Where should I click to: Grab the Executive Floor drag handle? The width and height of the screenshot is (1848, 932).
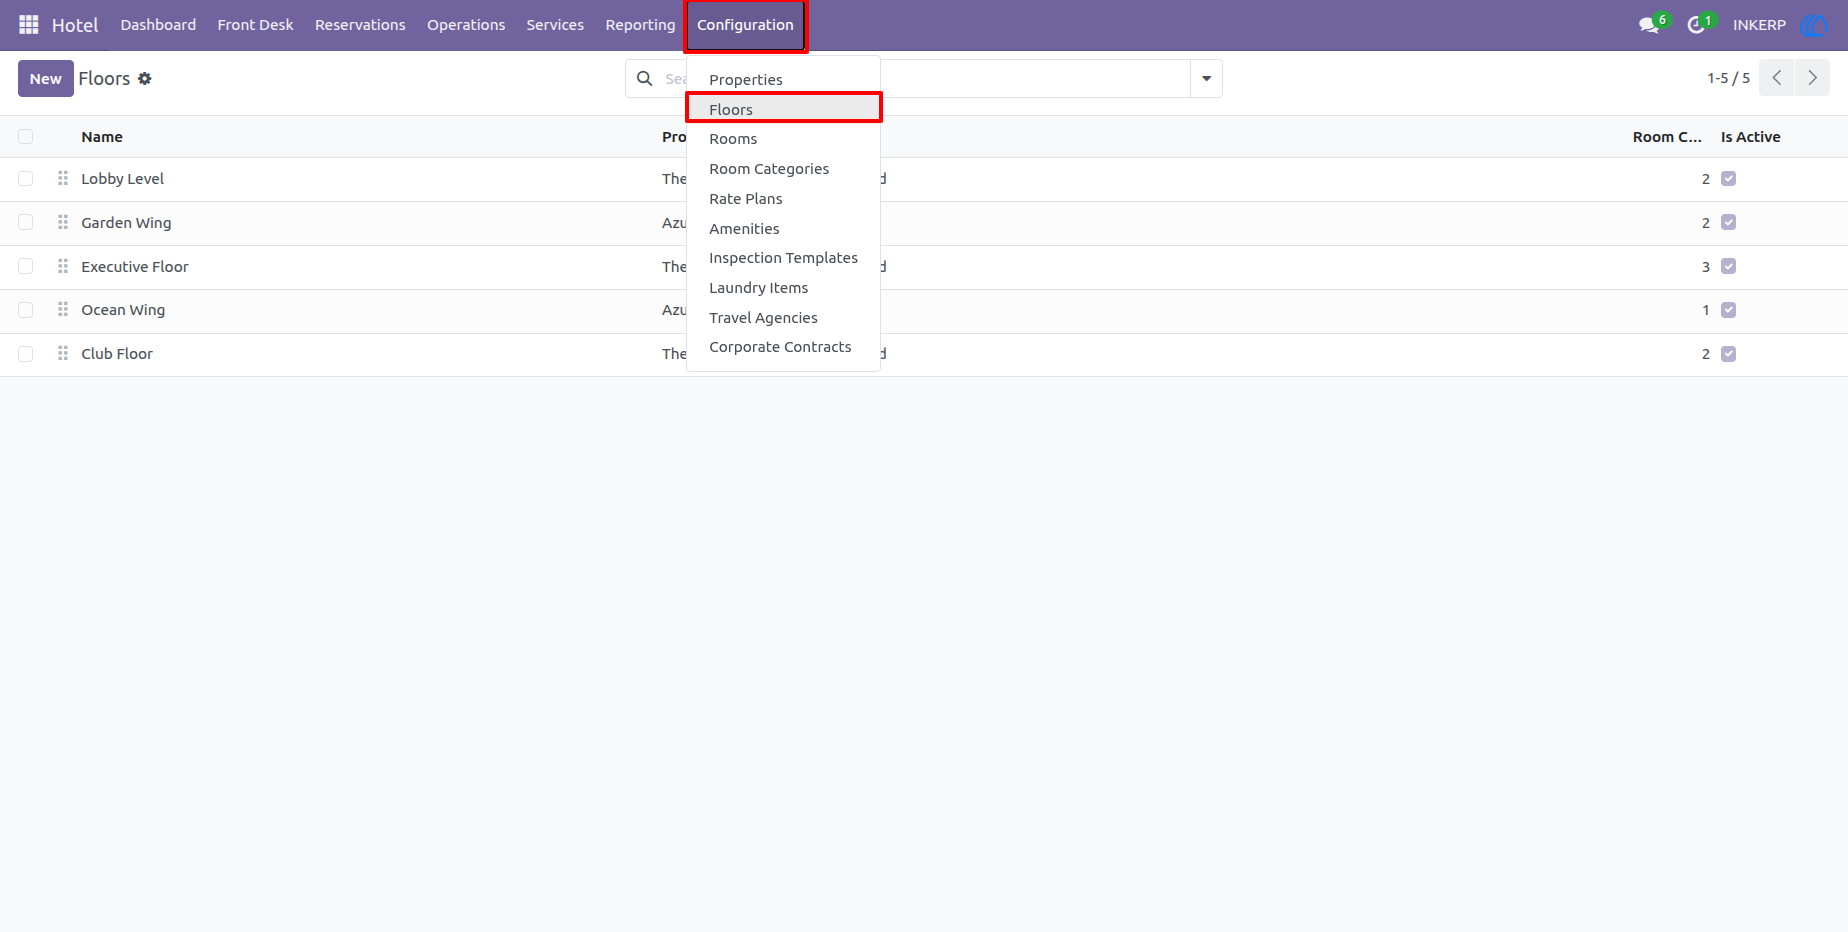[63, 266]
